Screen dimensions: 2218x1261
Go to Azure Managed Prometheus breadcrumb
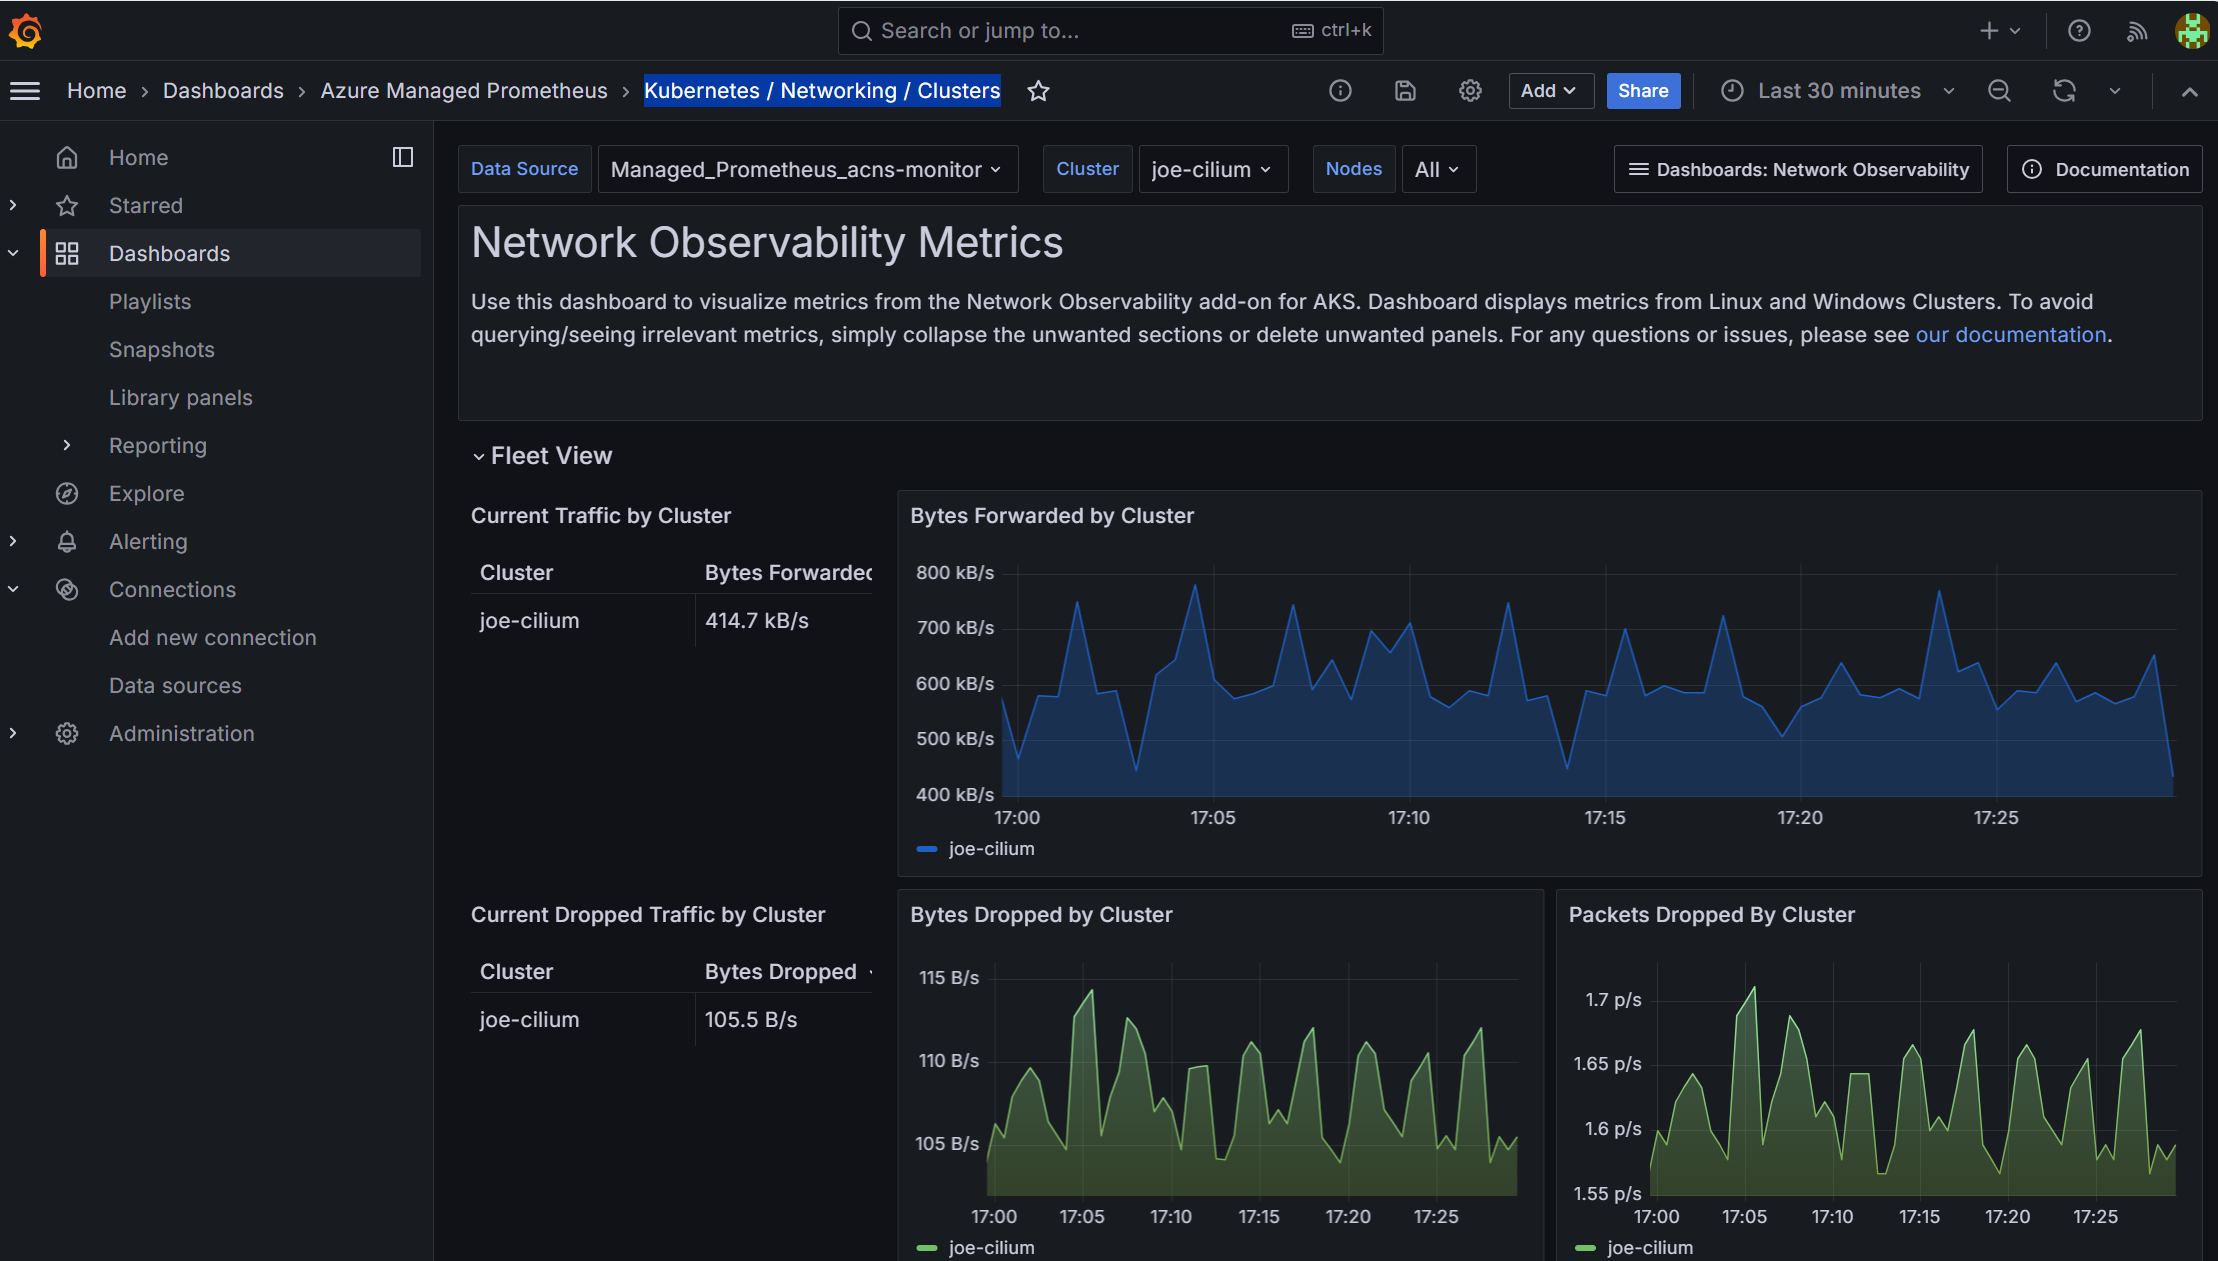coord(464,91)
